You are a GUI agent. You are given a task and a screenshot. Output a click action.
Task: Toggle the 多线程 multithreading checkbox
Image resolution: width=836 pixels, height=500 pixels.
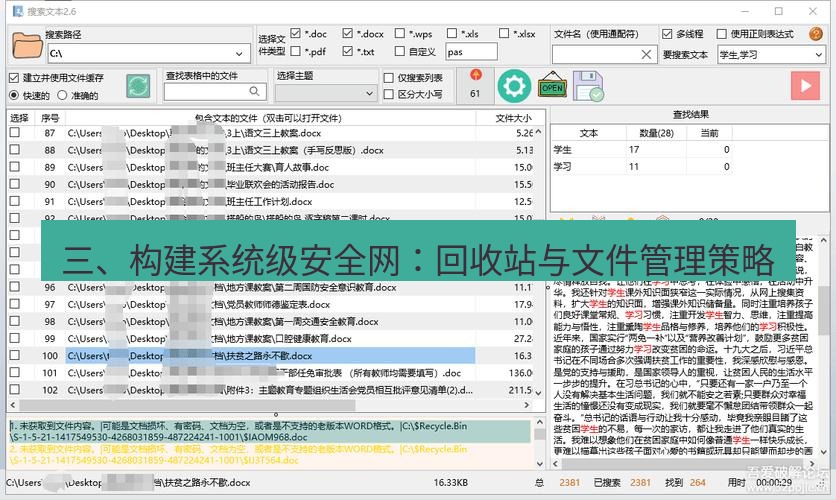(667, 34)
